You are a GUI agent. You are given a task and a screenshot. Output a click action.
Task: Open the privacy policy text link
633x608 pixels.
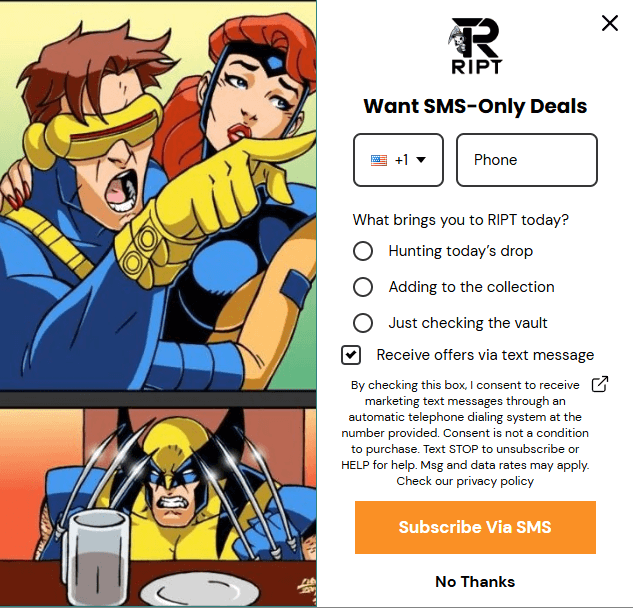pos(495,481)
